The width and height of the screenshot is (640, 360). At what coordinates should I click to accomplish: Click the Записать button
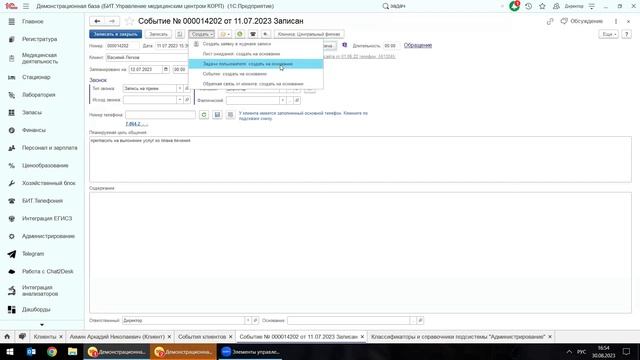pyautogui.click(x=158, y=34)
